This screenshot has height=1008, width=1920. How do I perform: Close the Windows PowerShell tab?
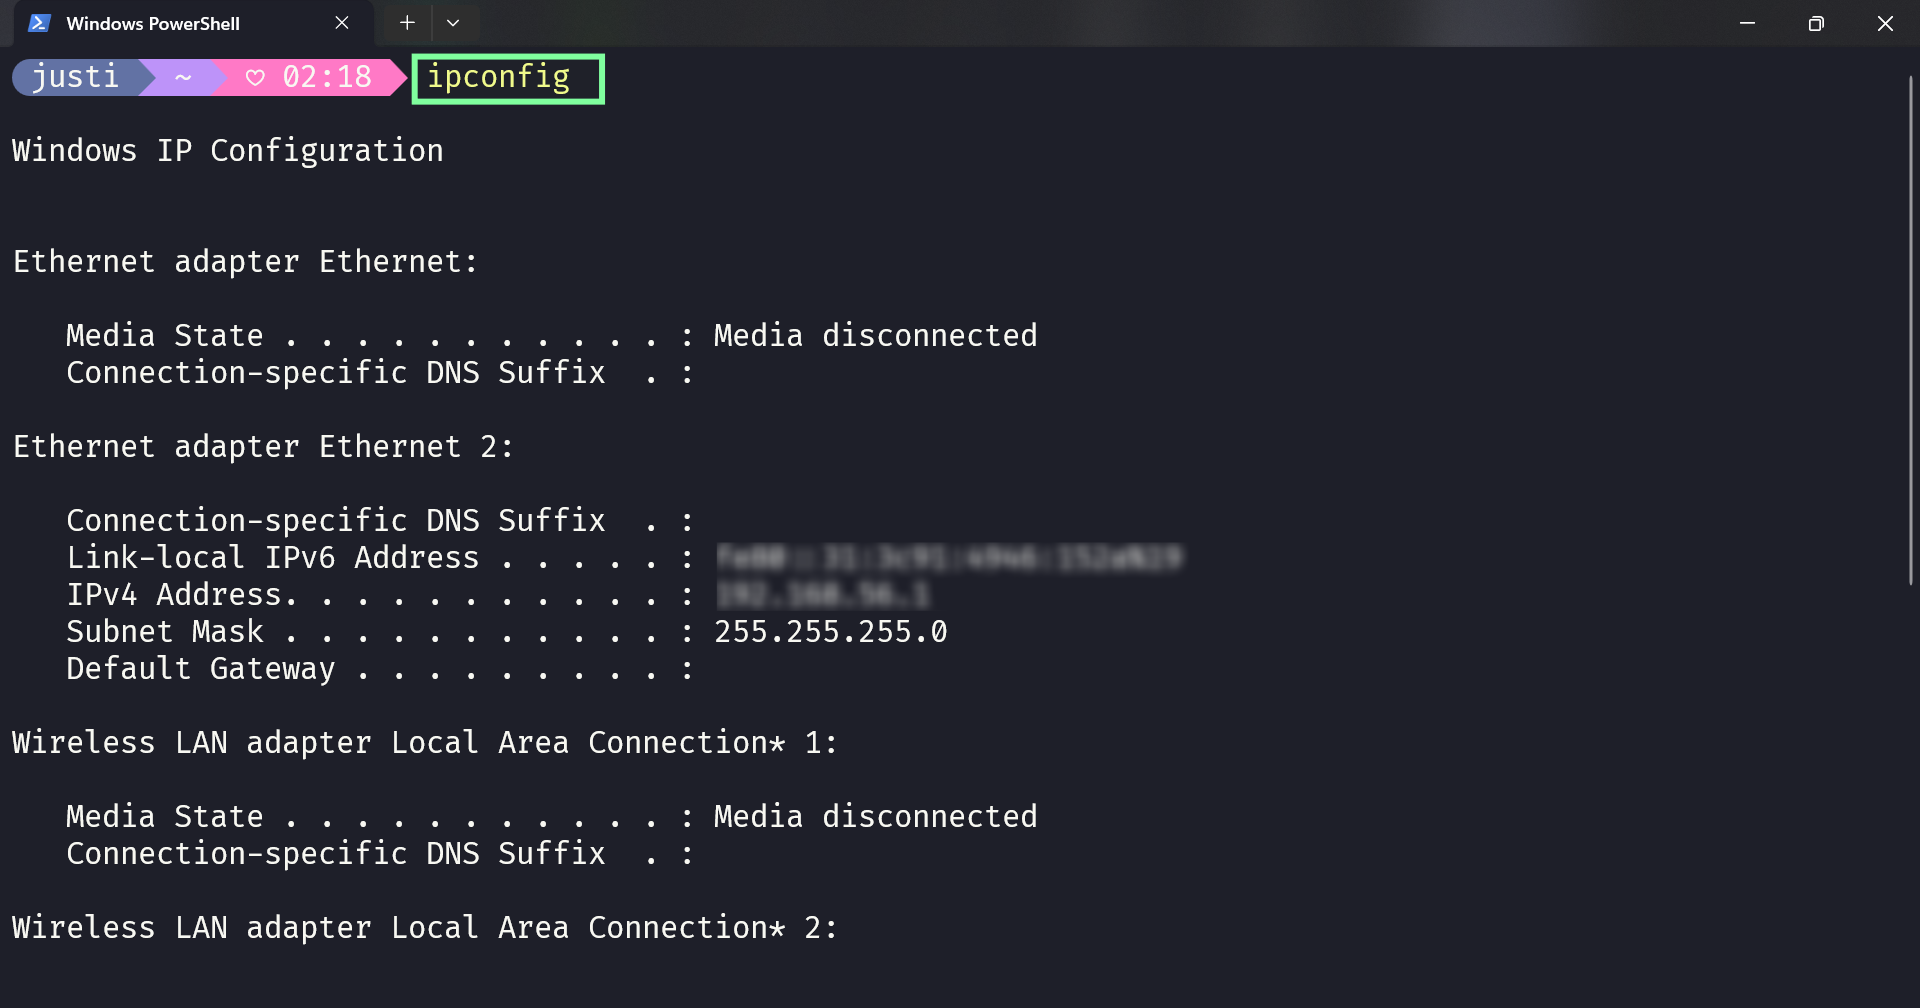tap(342, 22)
